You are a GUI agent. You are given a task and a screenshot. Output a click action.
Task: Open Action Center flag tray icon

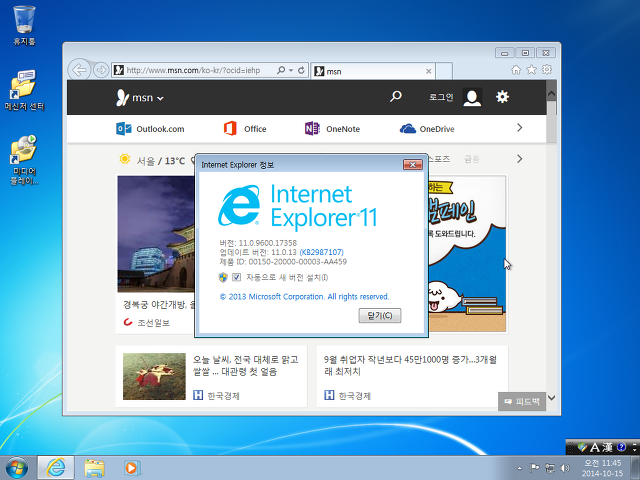click(535, 468)
